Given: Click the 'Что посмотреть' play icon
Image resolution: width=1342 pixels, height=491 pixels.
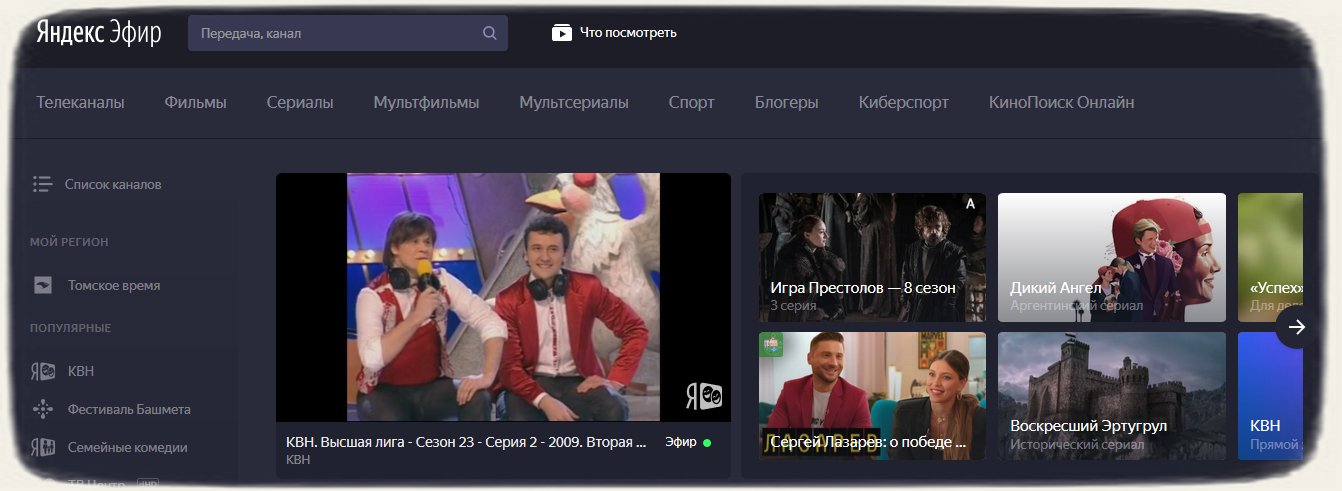Looking at the screenshot, I should (x=562, y=33).
